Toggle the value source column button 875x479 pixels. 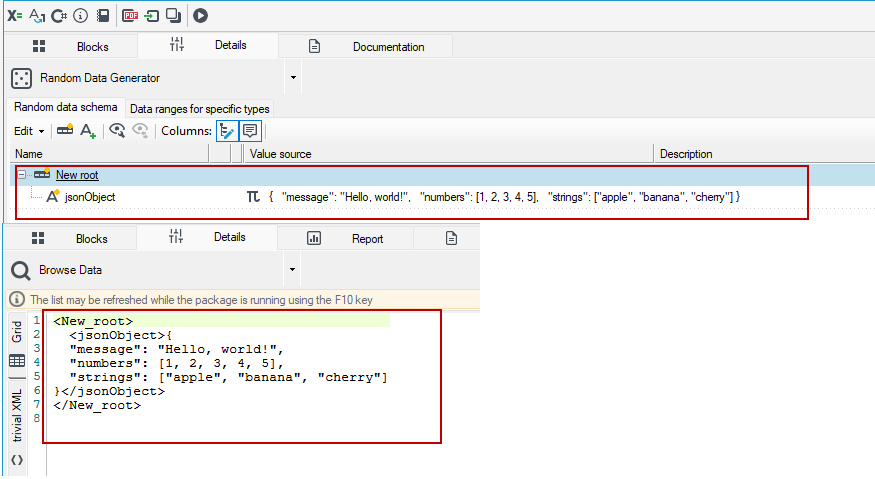pos(227,131)
